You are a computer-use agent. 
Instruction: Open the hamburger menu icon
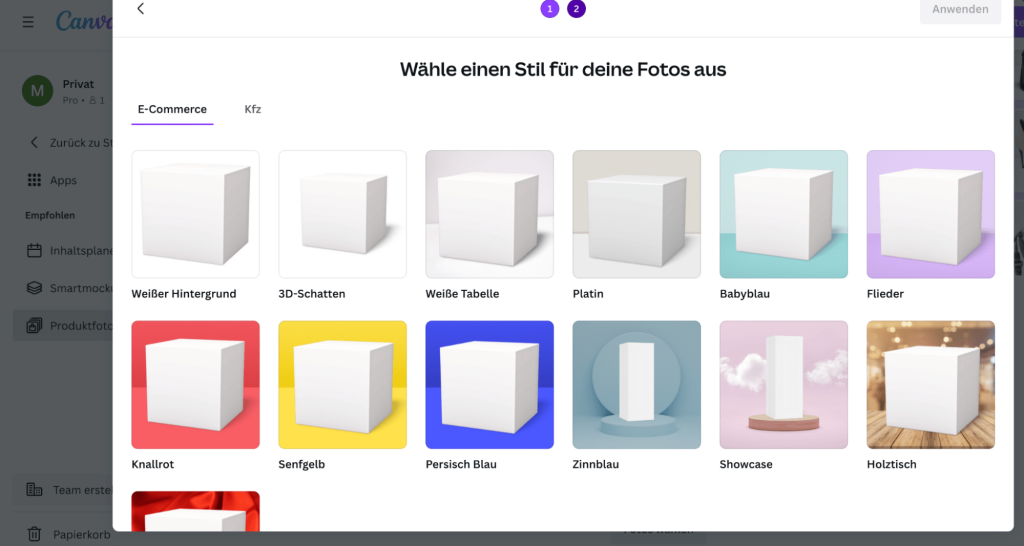pos(28,21)
